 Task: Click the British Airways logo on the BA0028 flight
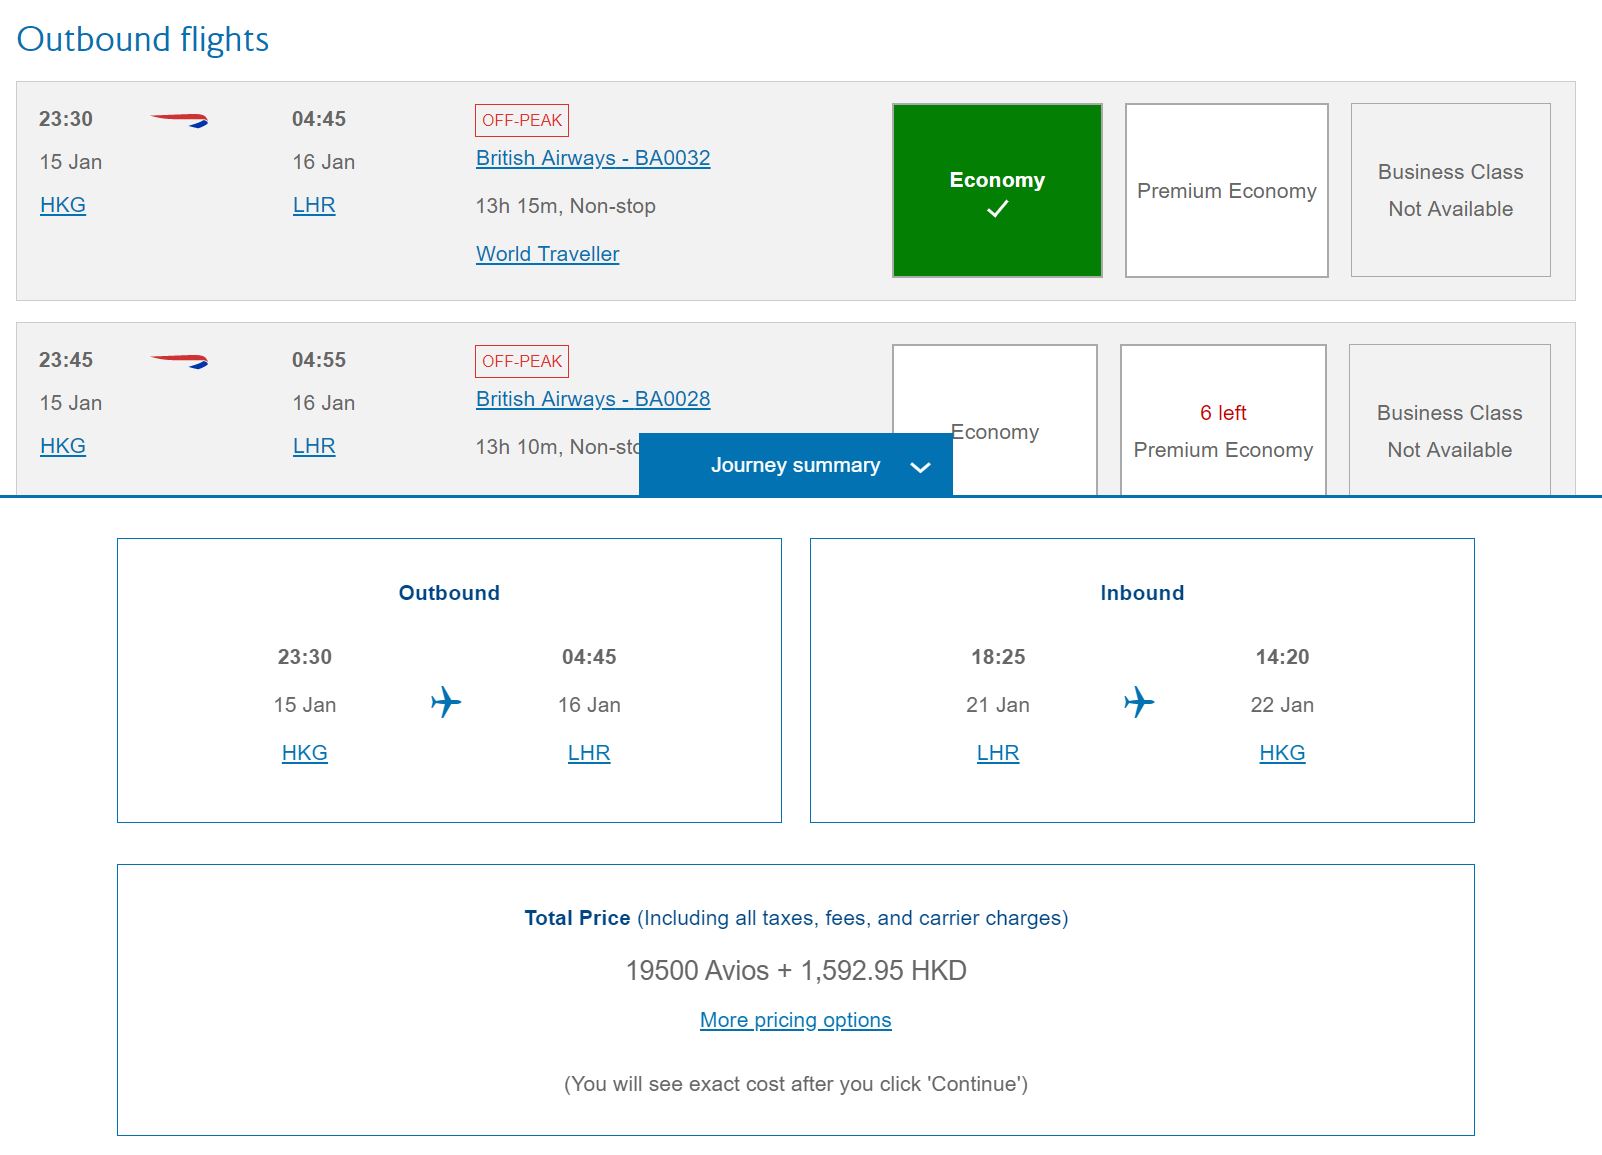[x=179, y=361]
